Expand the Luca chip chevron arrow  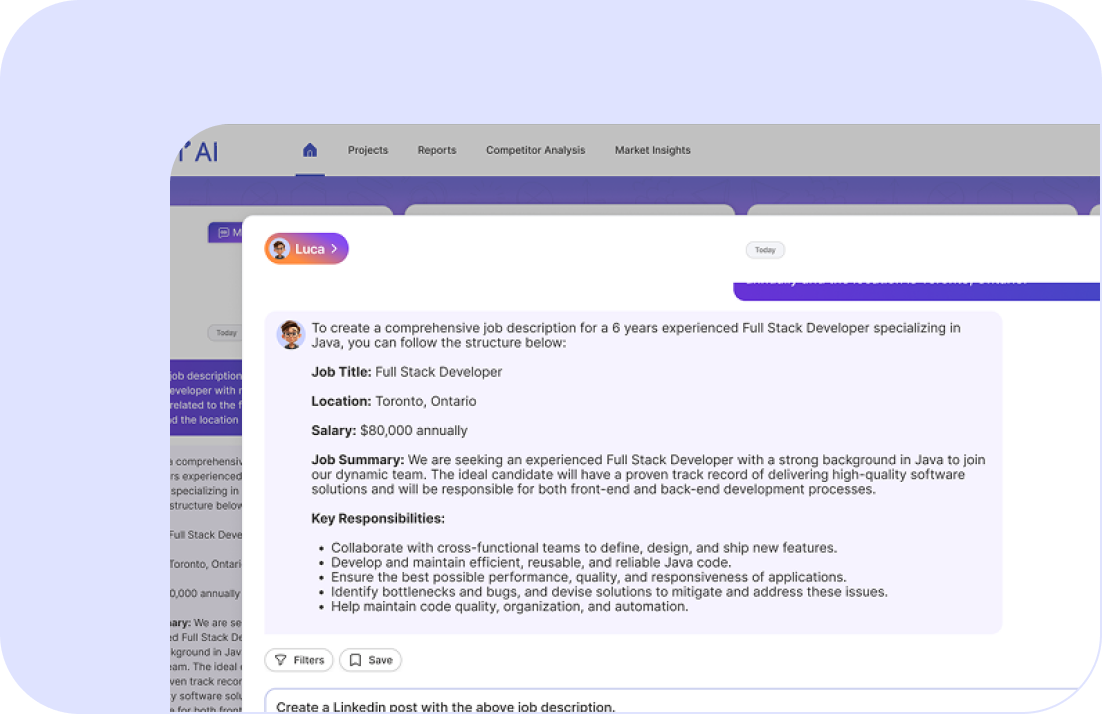(x=334, y=249)
